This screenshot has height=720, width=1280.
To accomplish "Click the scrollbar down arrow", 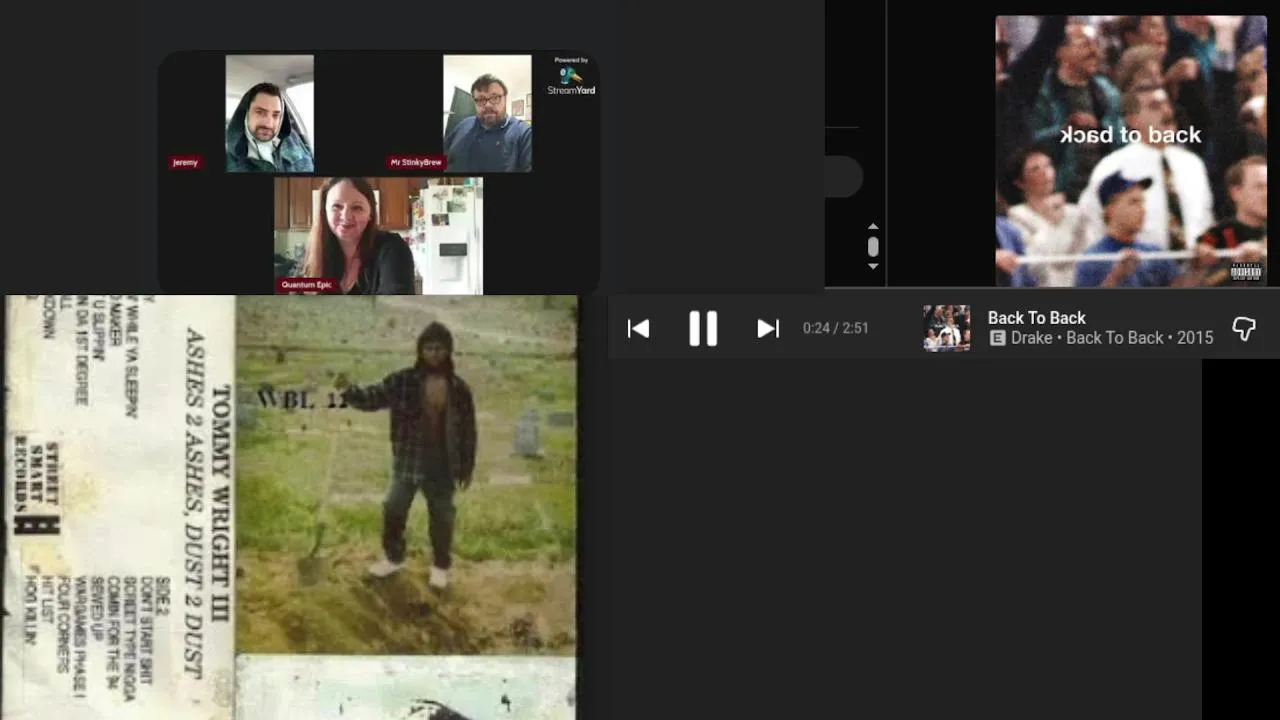I will [873, 266].
